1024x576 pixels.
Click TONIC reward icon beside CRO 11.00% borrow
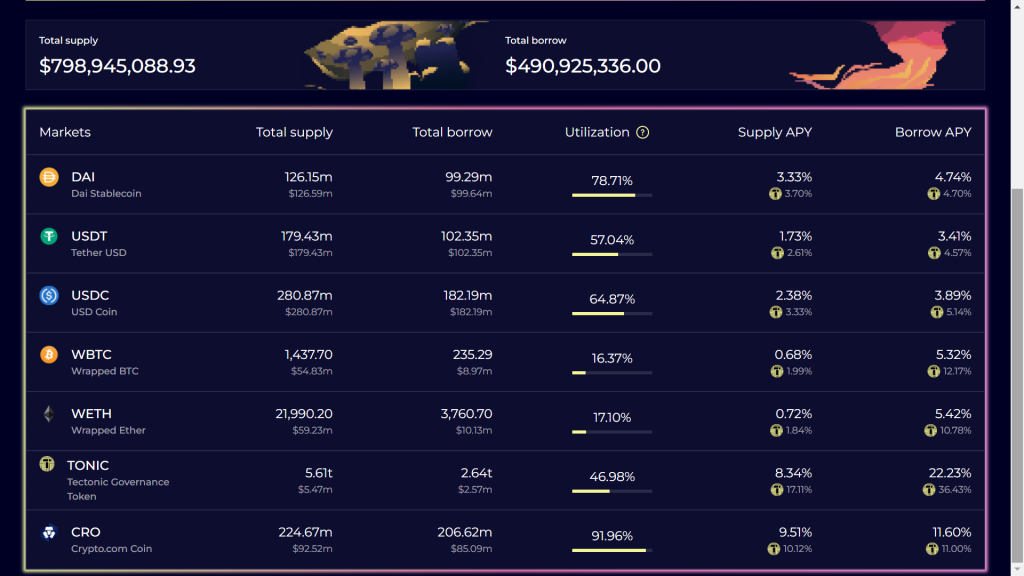933,549
